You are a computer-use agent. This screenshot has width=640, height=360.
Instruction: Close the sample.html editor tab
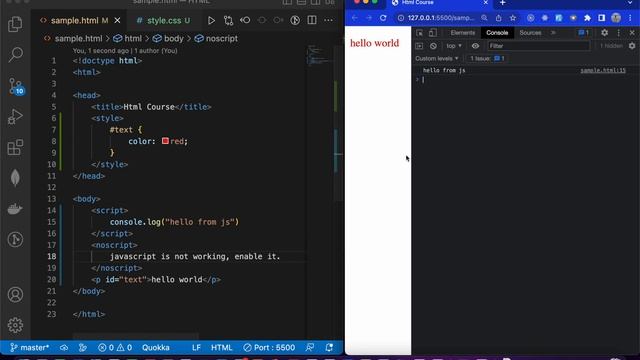pos(118,20)
